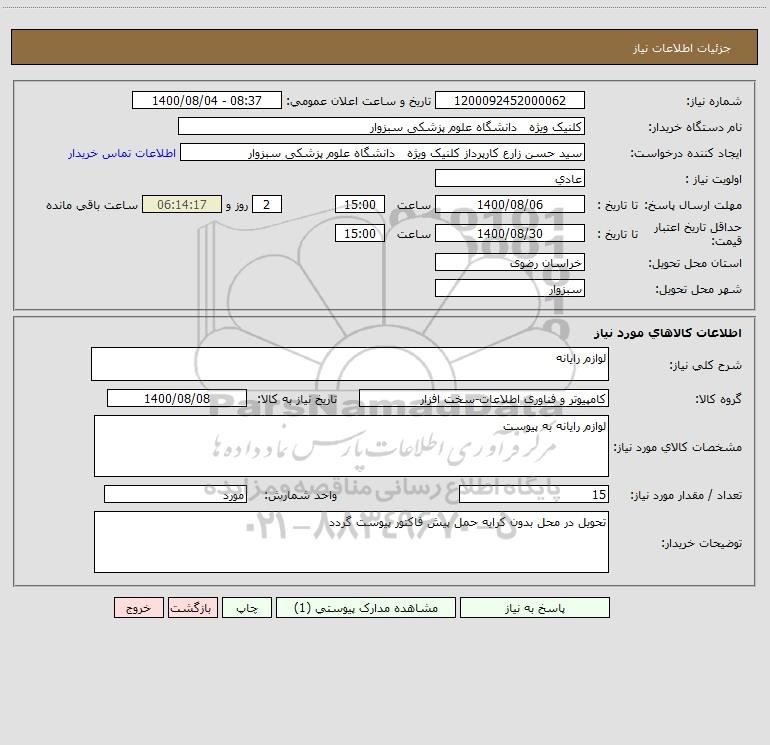
Task: Click the 'ساعت باقی مانده' label
Action: coord(92,205)
